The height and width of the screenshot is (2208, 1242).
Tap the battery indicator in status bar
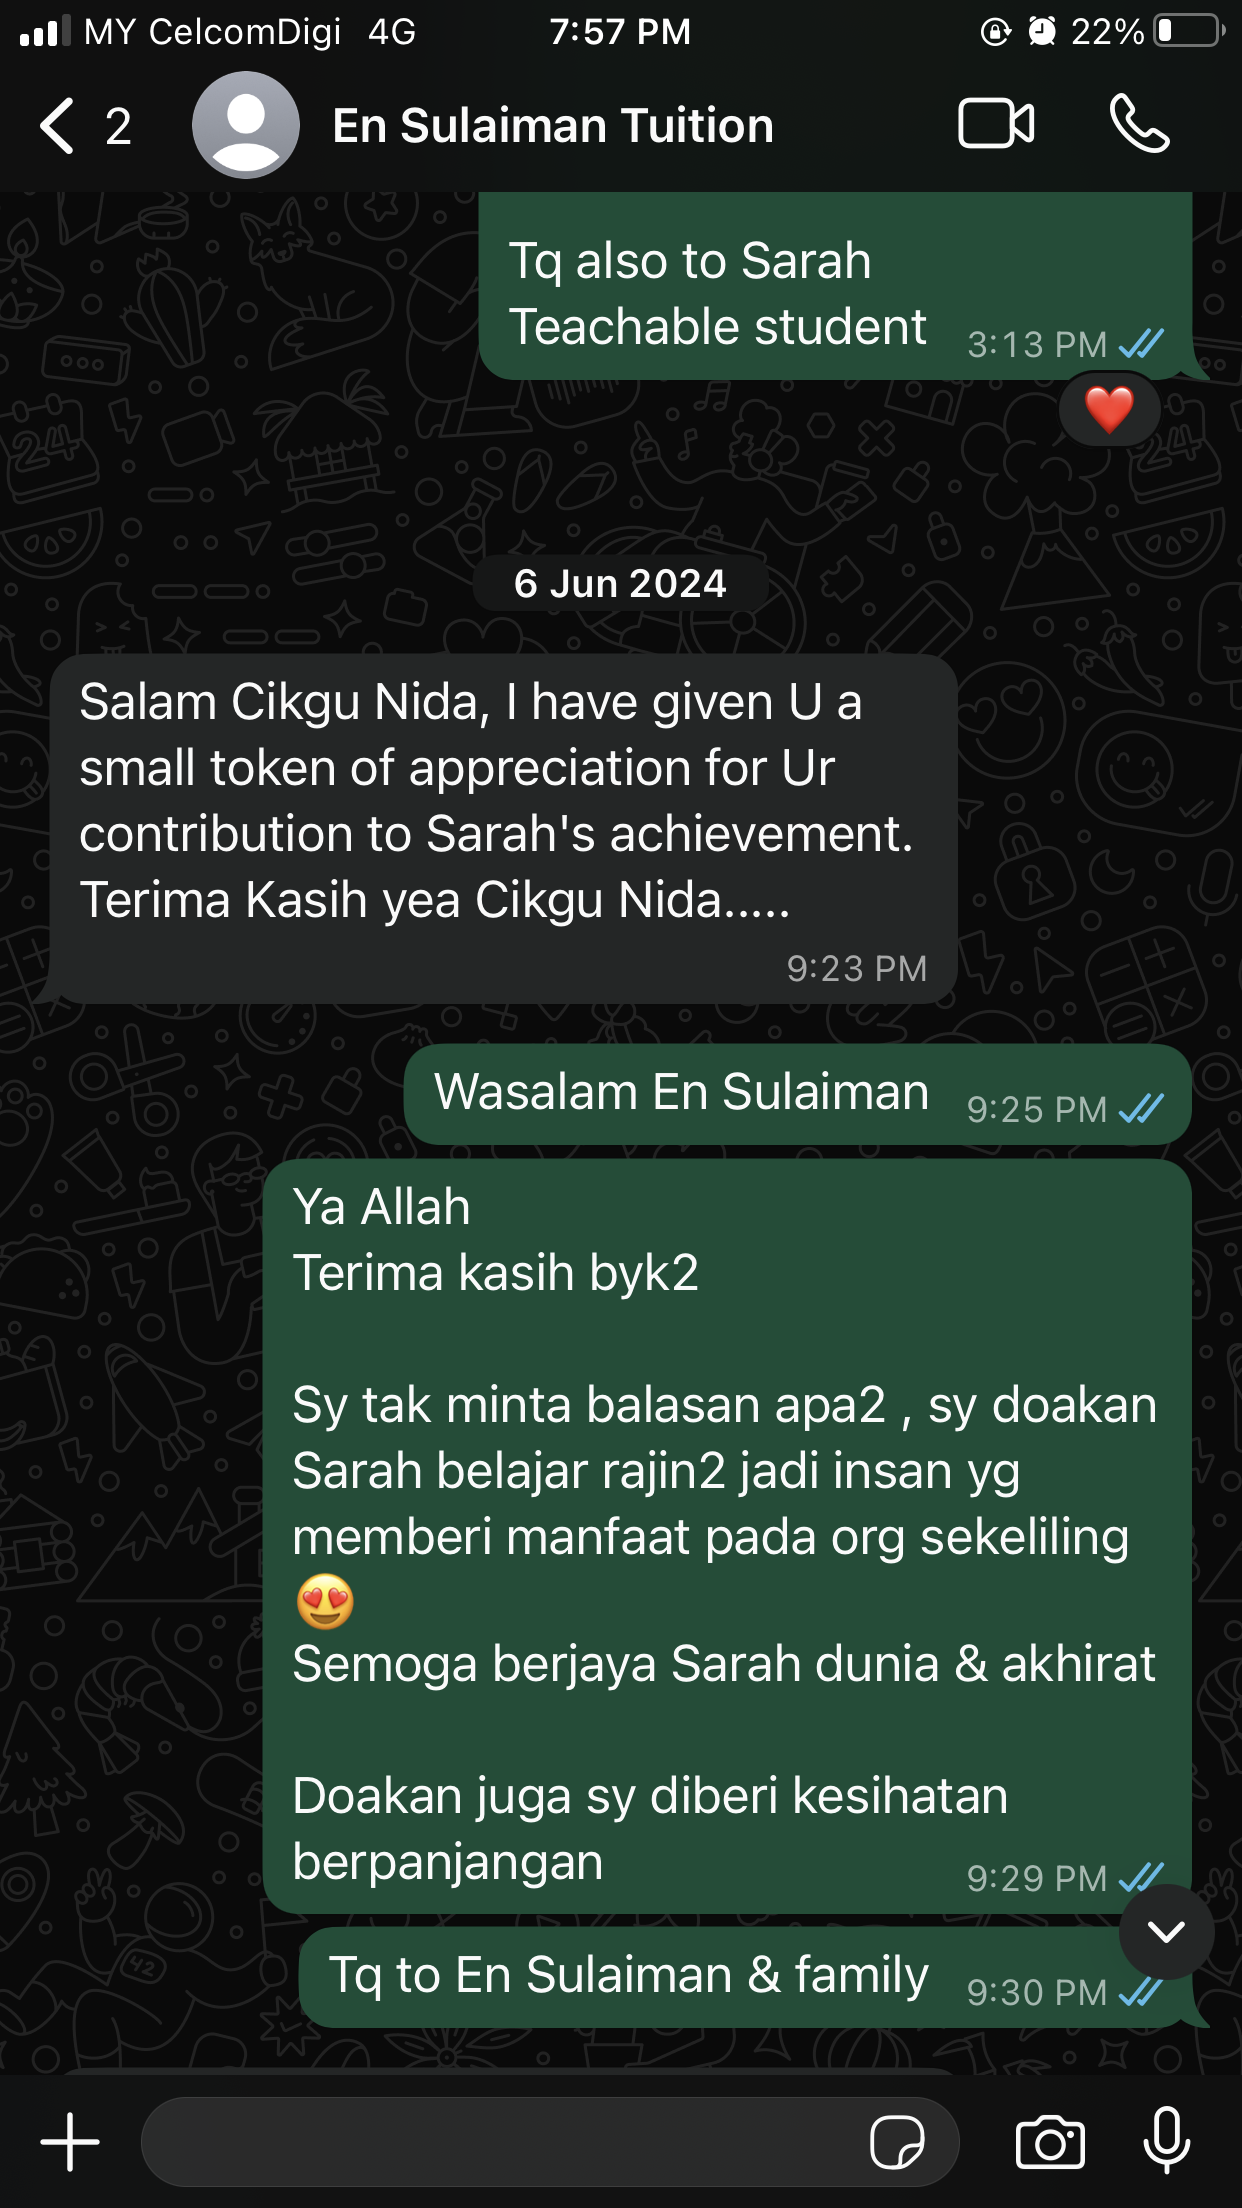click(1187, 31)
